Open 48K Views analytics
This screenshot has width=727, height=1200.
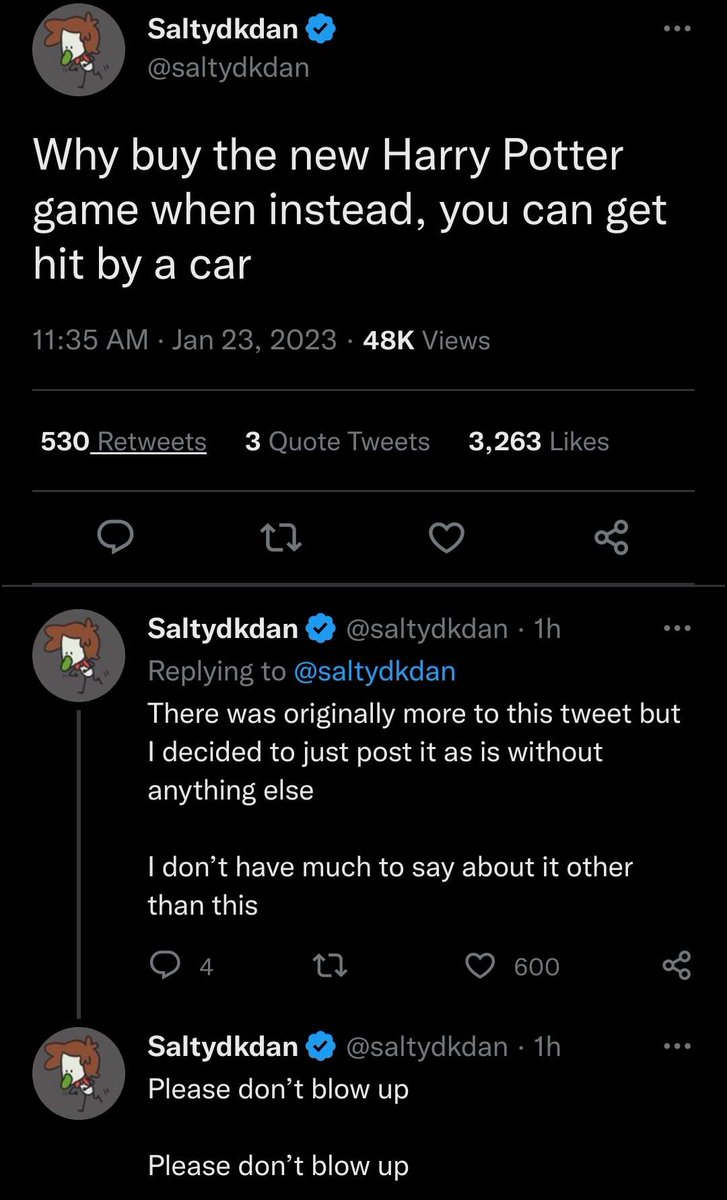pos(430,340)
